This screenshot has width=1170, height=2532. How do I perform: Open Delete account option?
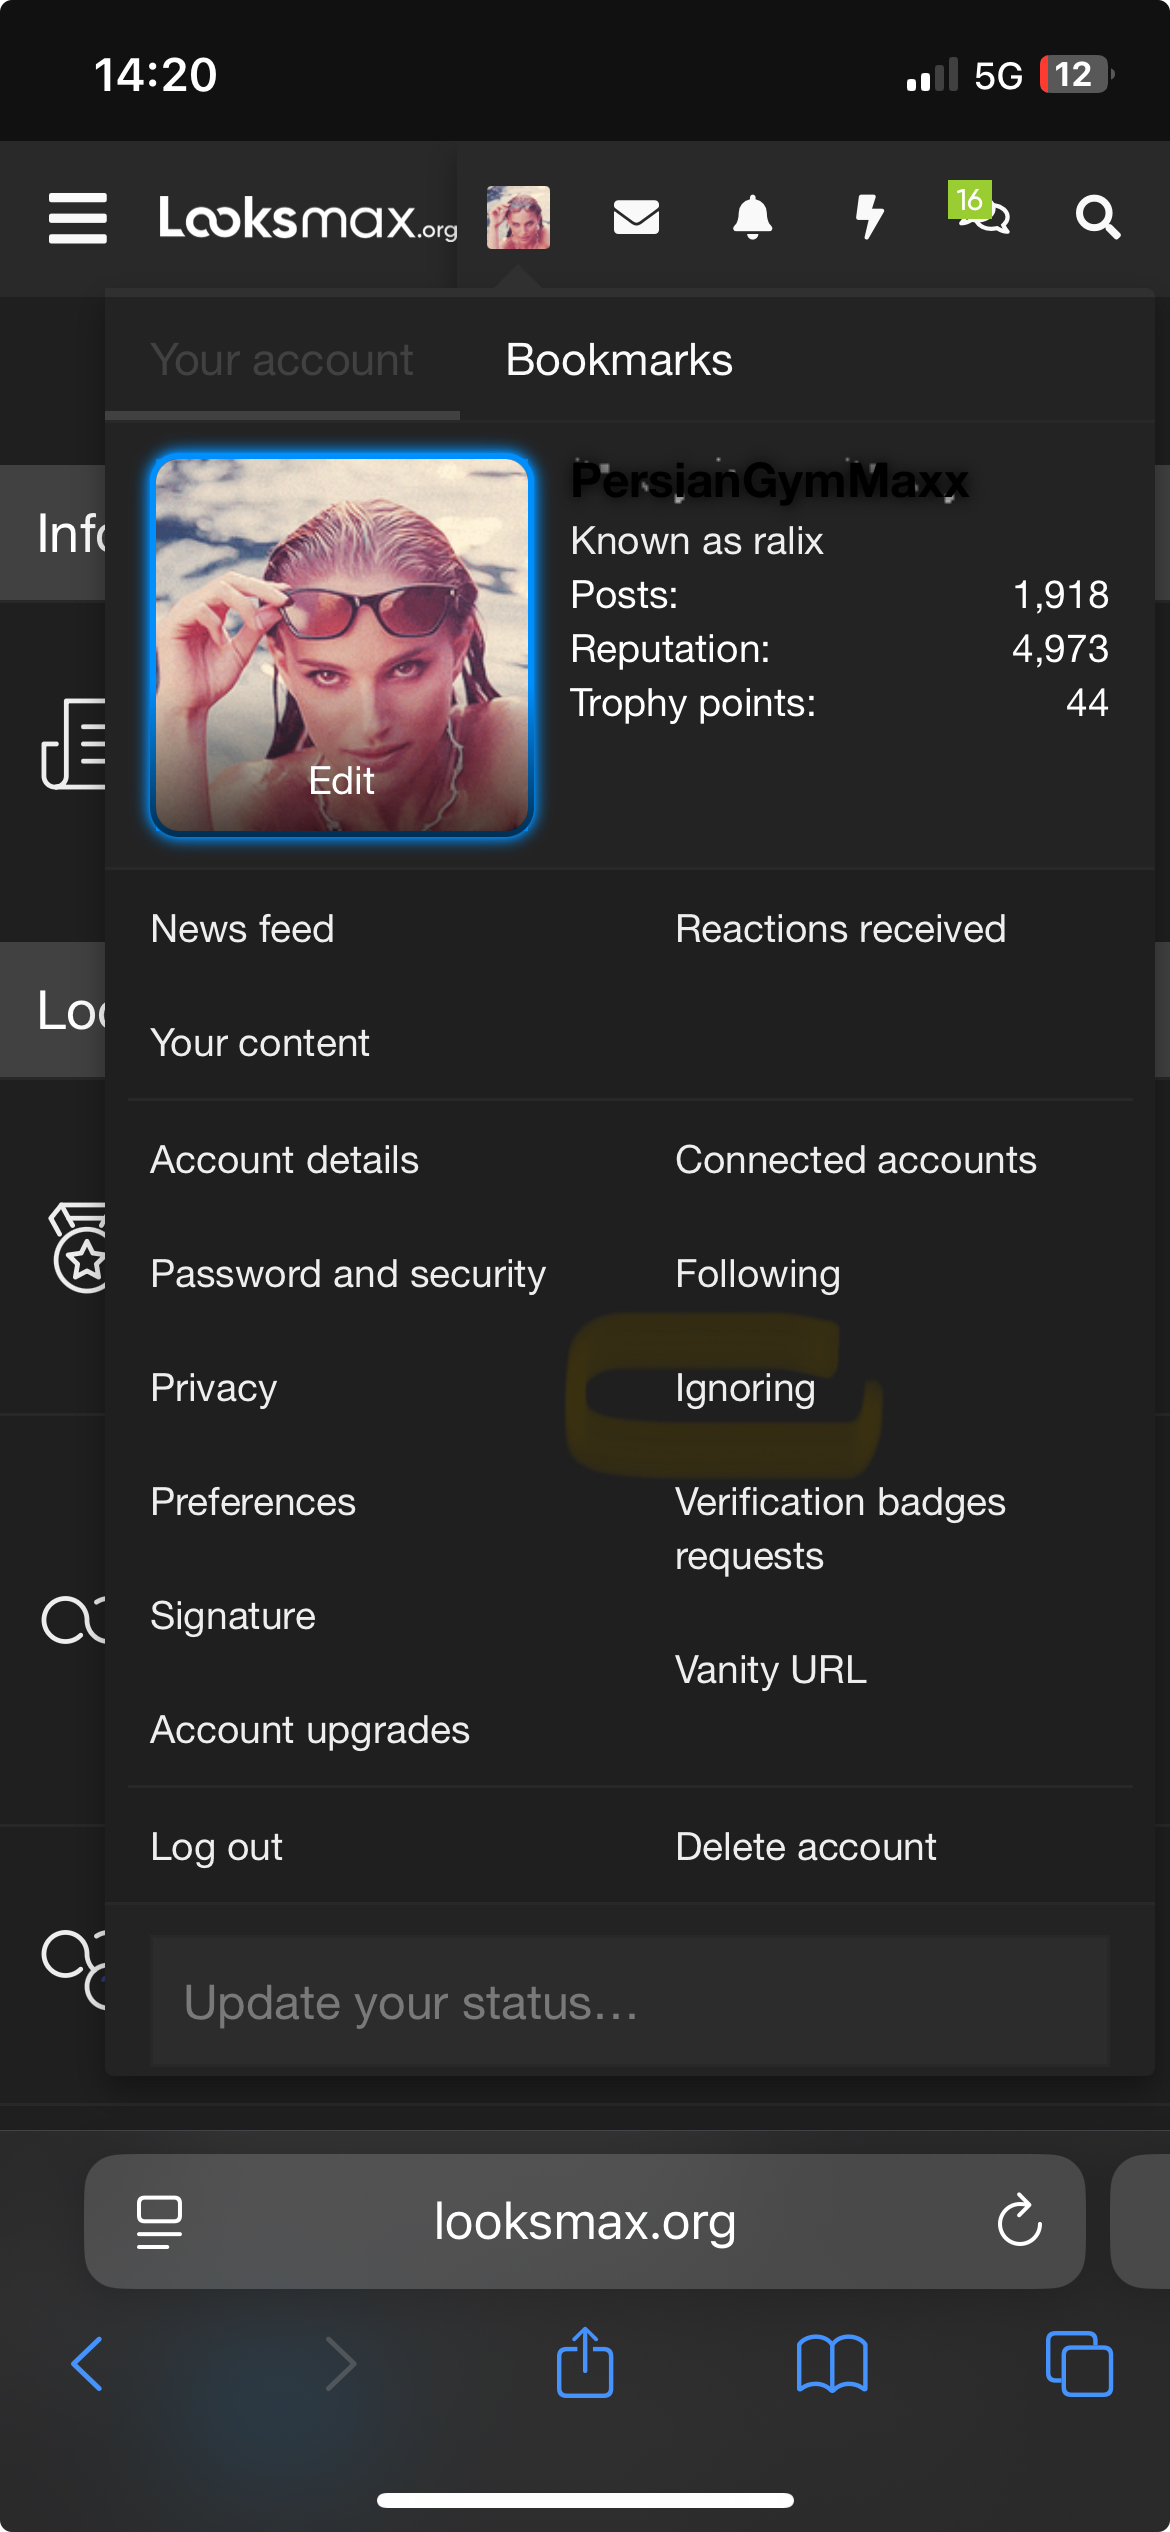pos(805,1847)
